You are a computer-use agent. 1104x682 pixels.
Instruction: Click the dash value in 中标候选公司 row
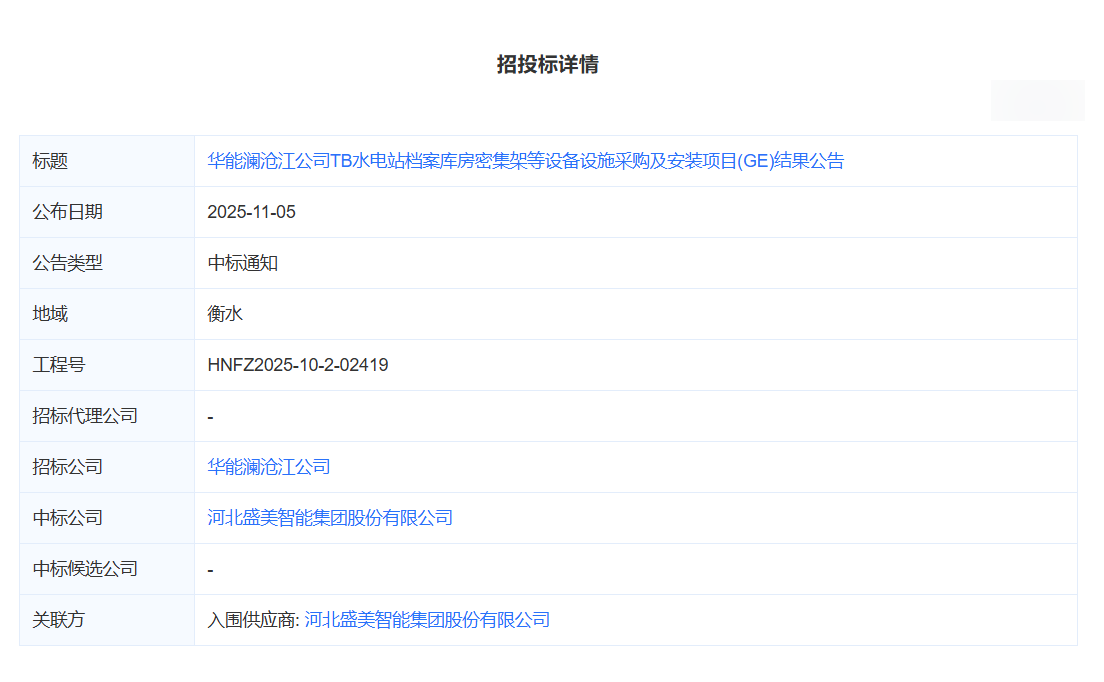(x=210, y=570)
